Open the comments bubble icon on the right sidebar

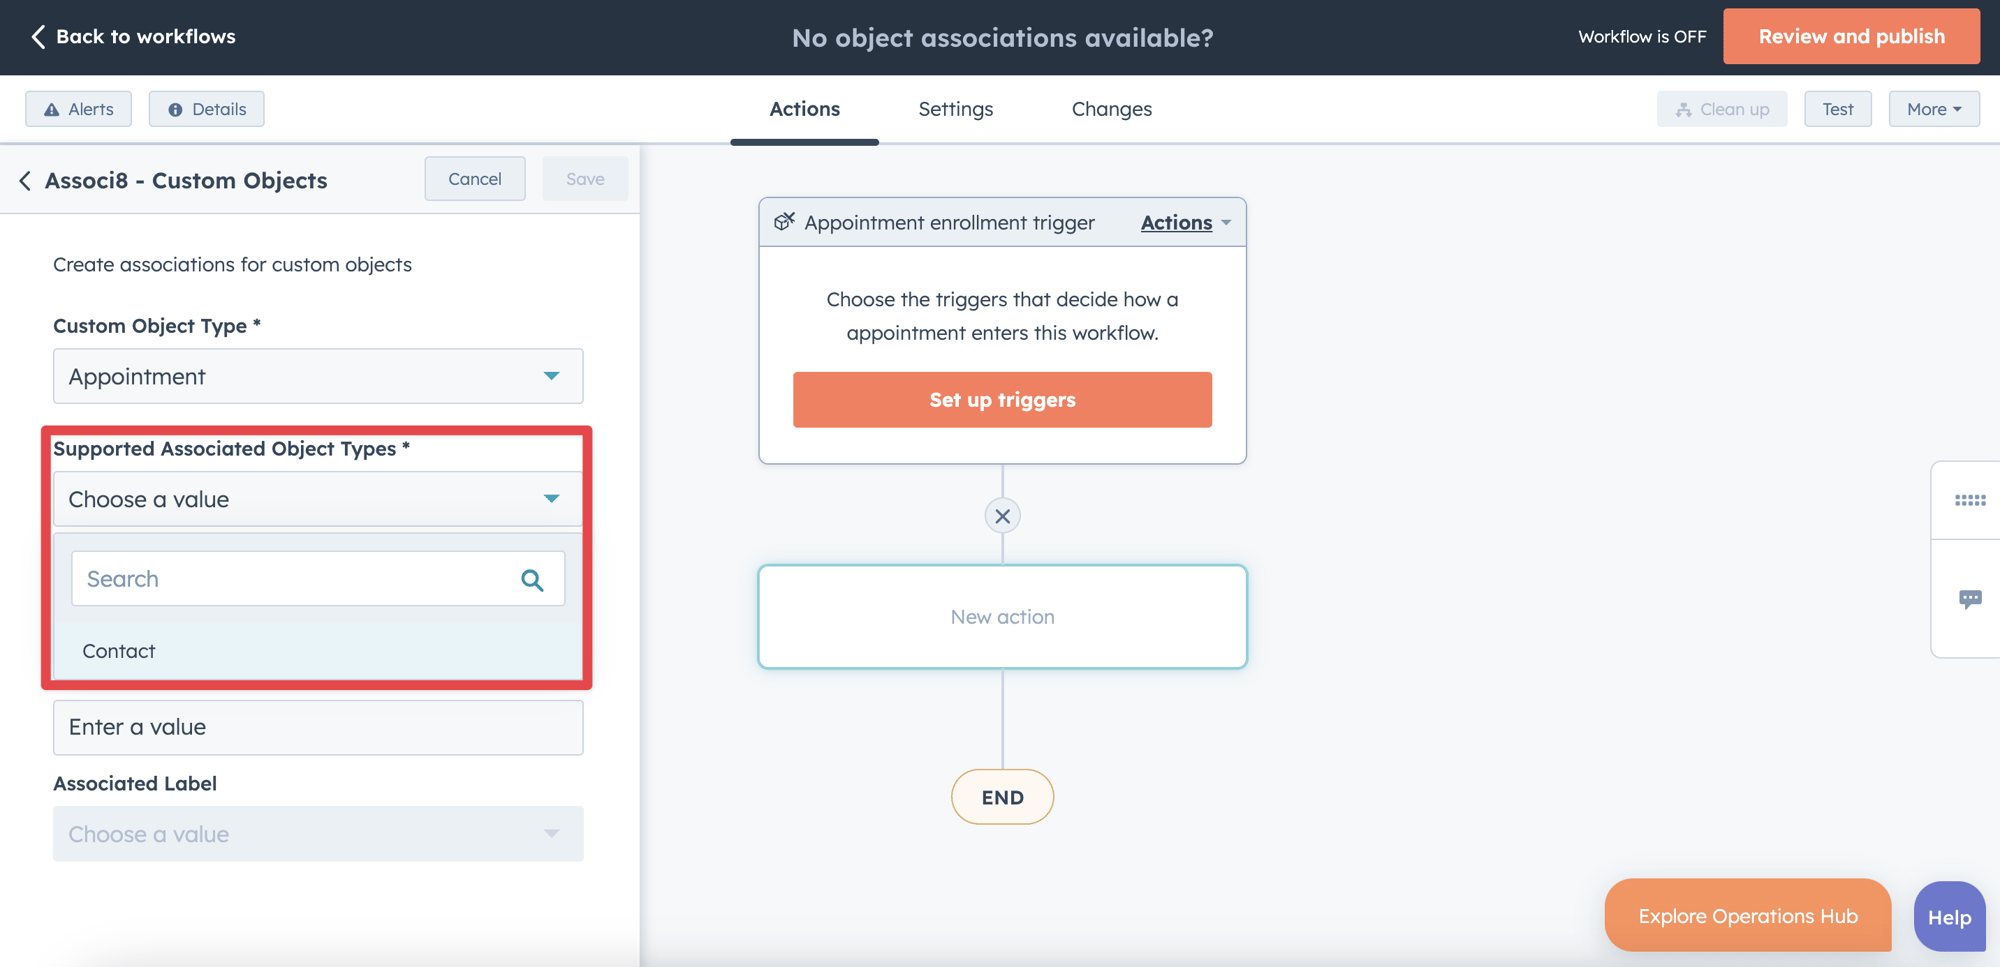[x=1969, y=597]
